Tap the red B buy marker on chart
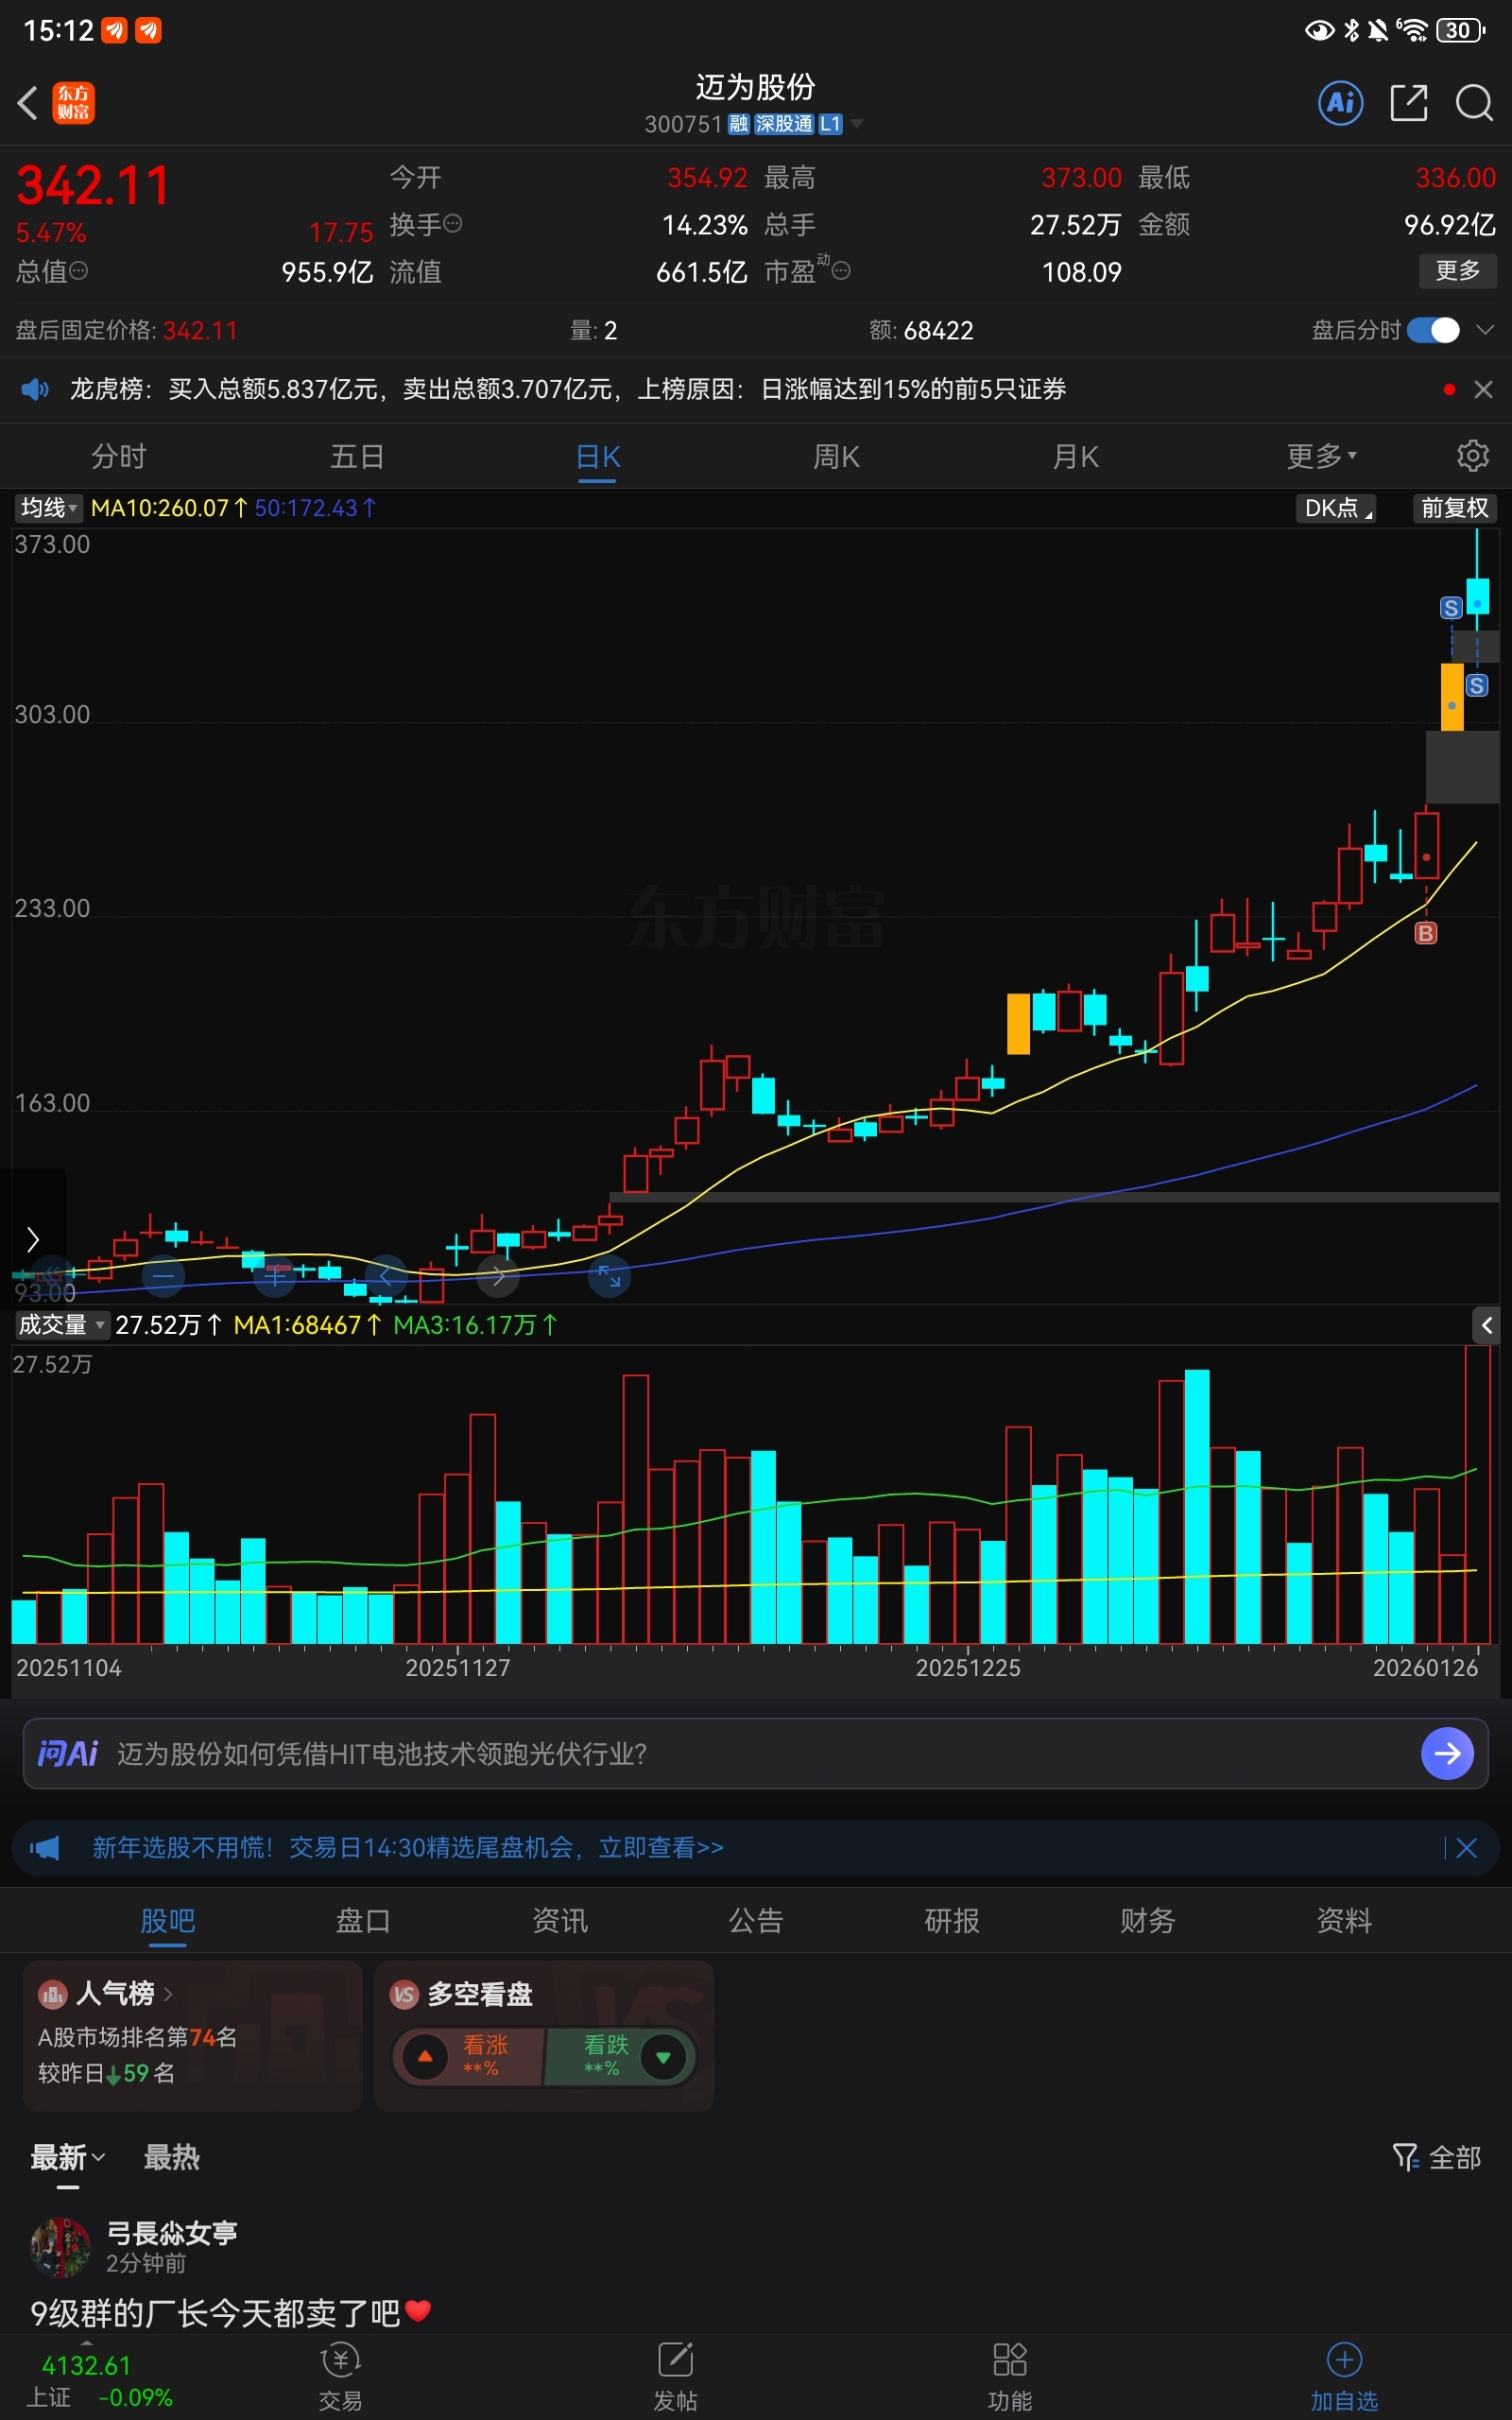Viewport: 1512px width, 2420px height. 1425,933
